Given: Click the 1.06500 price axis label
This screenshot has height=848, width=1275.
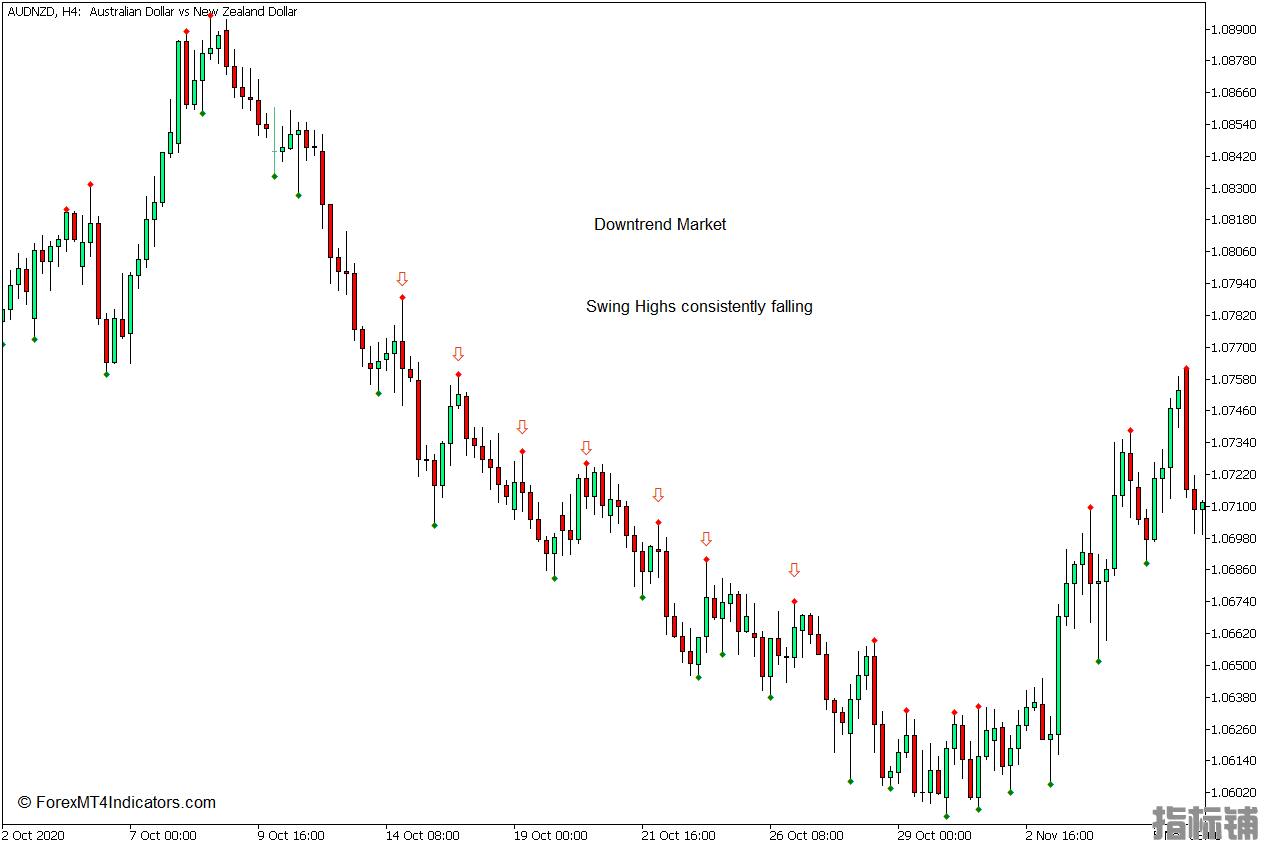Looking at the screenshot, I should (x=1233, y=665).
